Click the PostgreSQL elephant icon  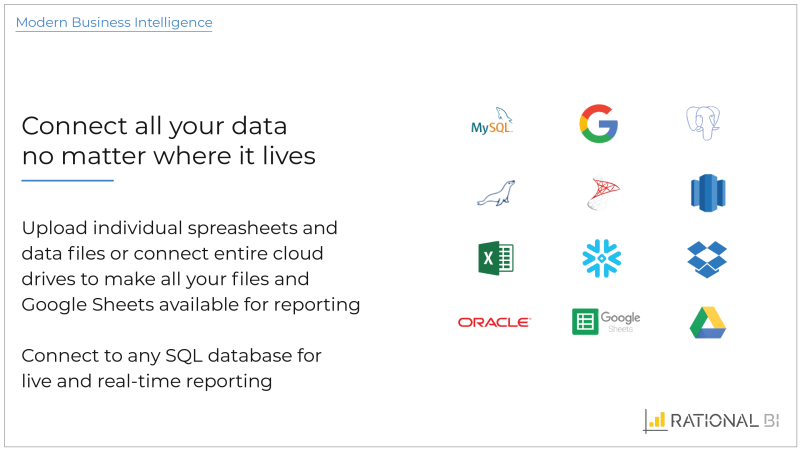coord(703,123)
